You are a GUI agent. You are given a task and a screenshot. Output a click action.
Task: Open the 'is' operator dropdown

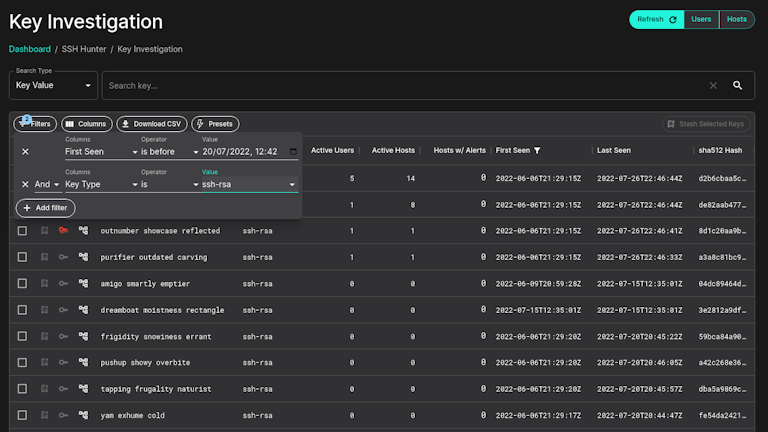(x=169, y=184)
